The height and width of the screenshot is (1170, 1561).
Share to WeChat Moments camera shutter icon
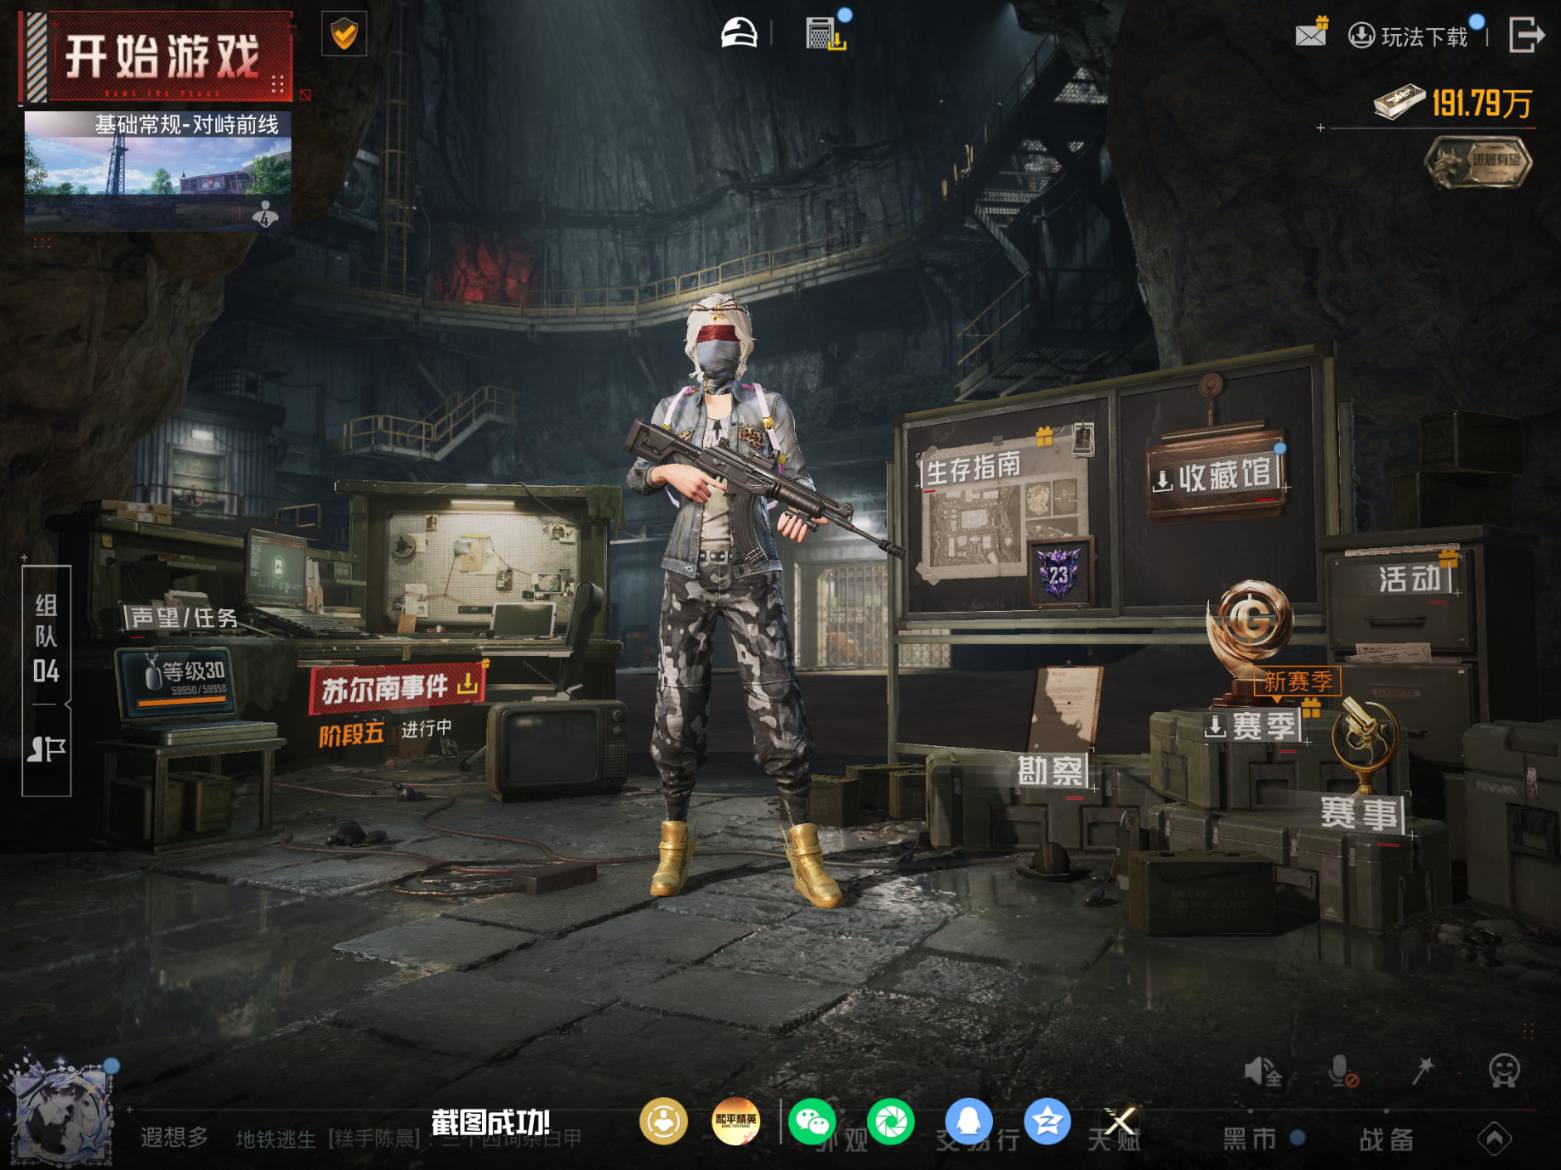[x=890, y=1122]
